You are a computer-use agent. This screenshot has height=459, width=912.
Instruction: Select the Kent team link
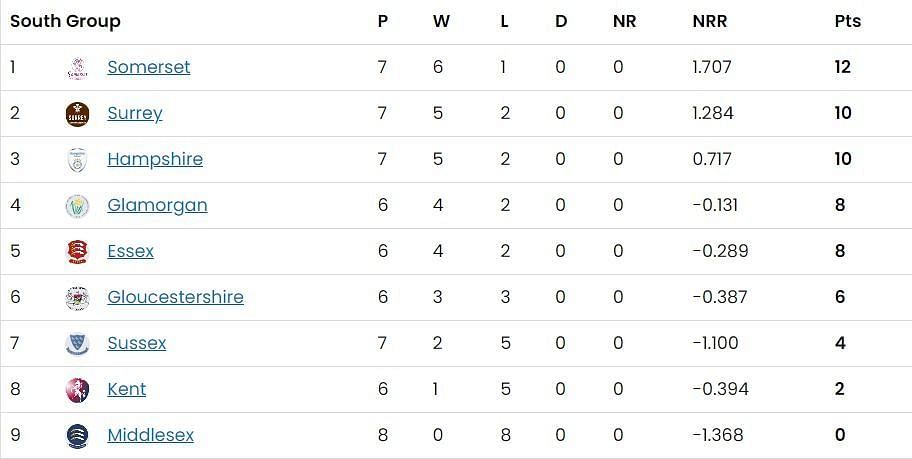126,389
